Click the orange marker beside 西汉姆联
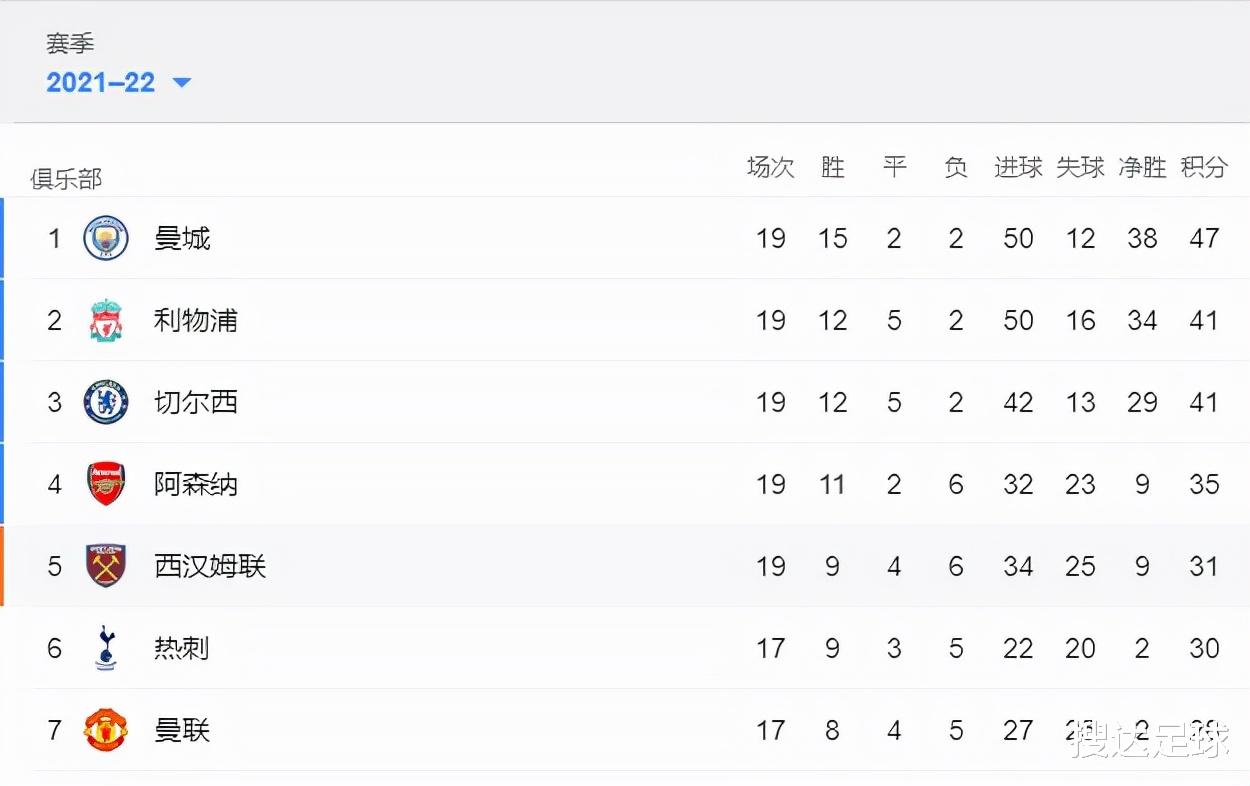Image resolution: width=1250 pixels, height=786 pixels. point(3,566)
